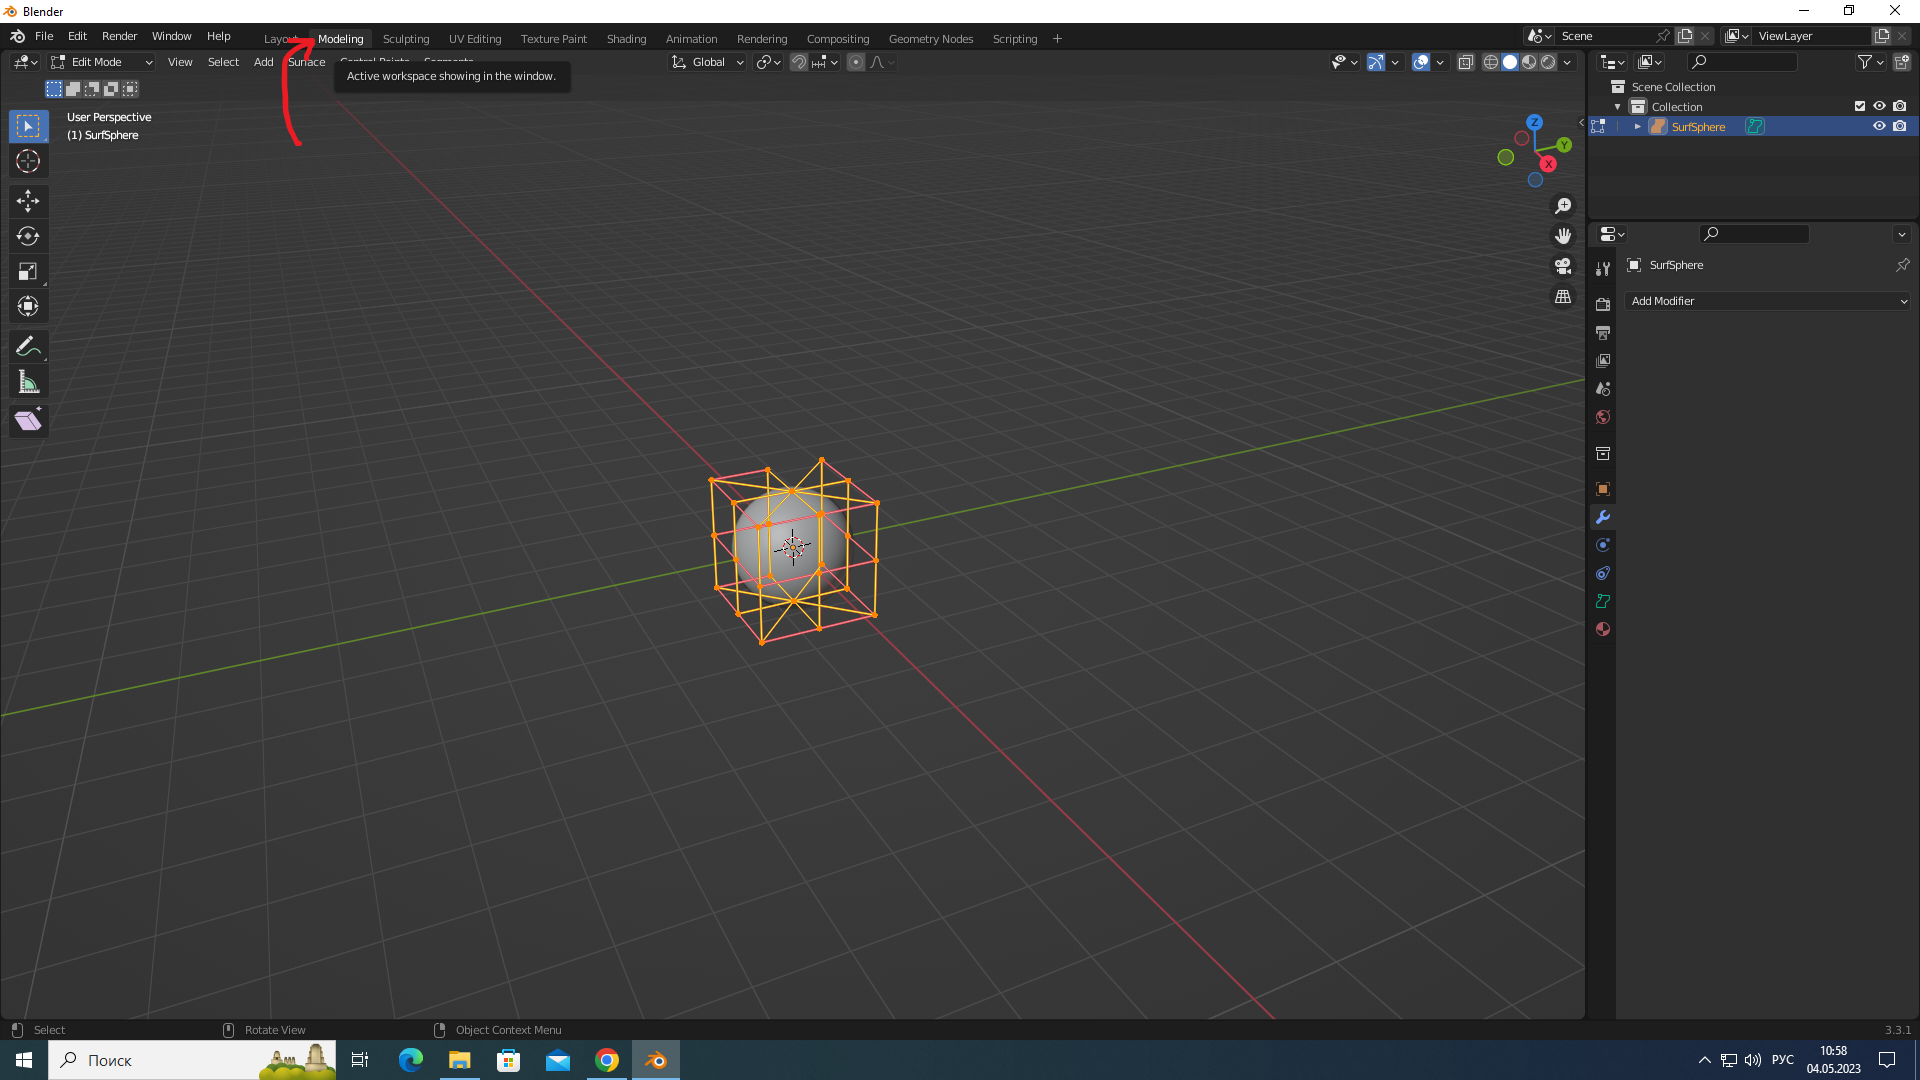Select the Transform tool
Viewport: 1920px width, 1080px height.
[x=28, y=306]
